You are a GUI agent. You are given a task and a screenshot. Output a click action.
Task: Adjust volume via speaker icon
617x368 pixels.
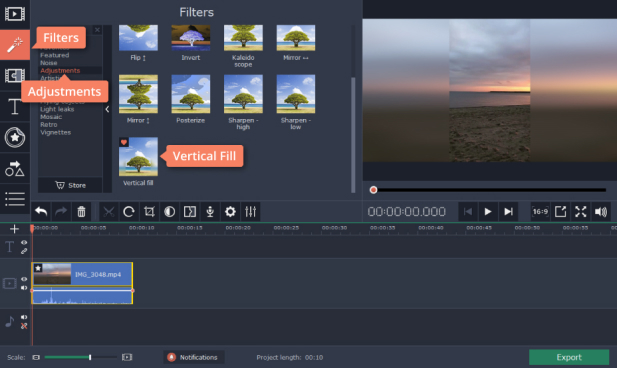[601, 212]
